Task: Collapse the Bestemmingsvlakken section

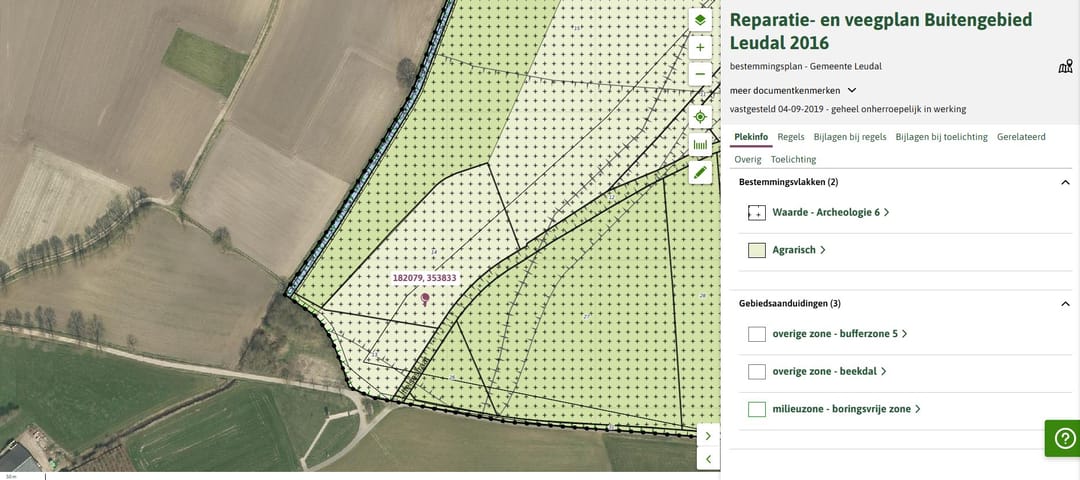Action: point(1065,183)
